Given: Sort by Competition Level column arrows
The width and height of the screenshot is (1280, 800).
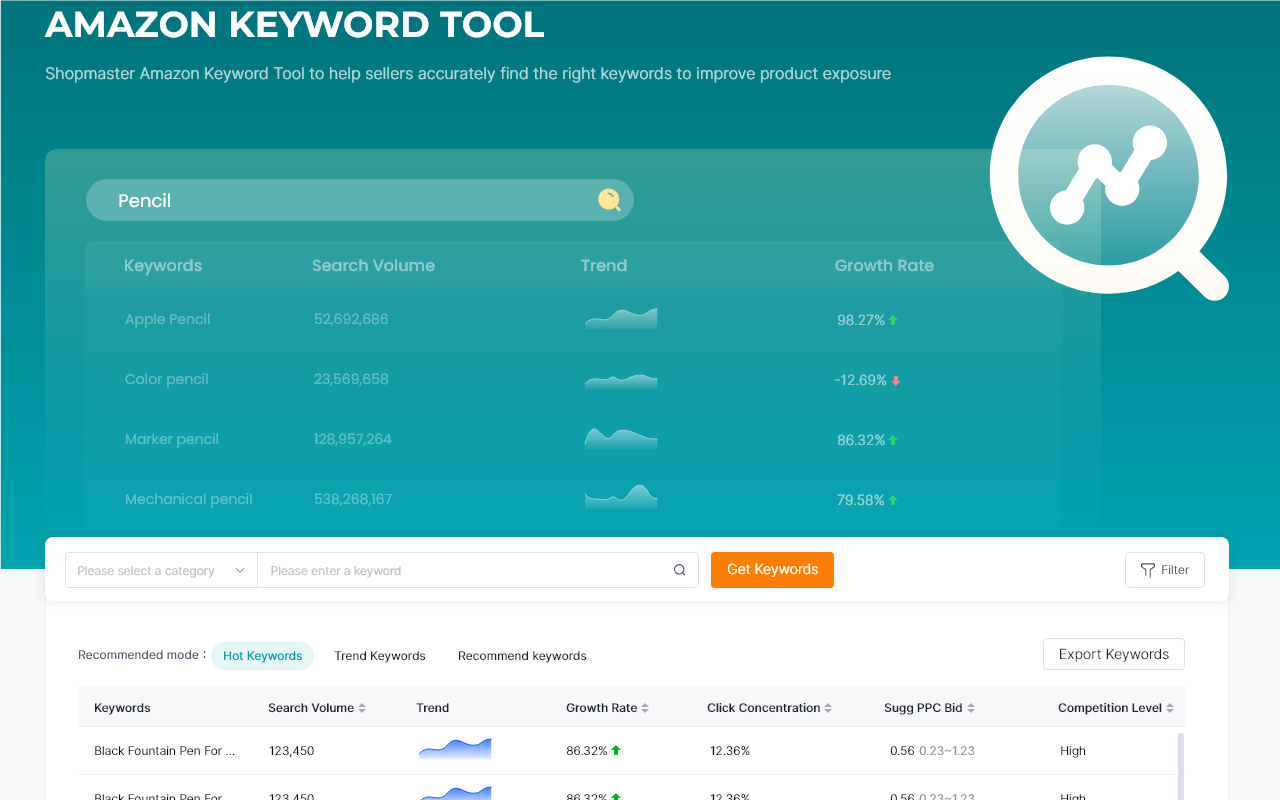Looking at the screenshot, I should [1170, 708].
